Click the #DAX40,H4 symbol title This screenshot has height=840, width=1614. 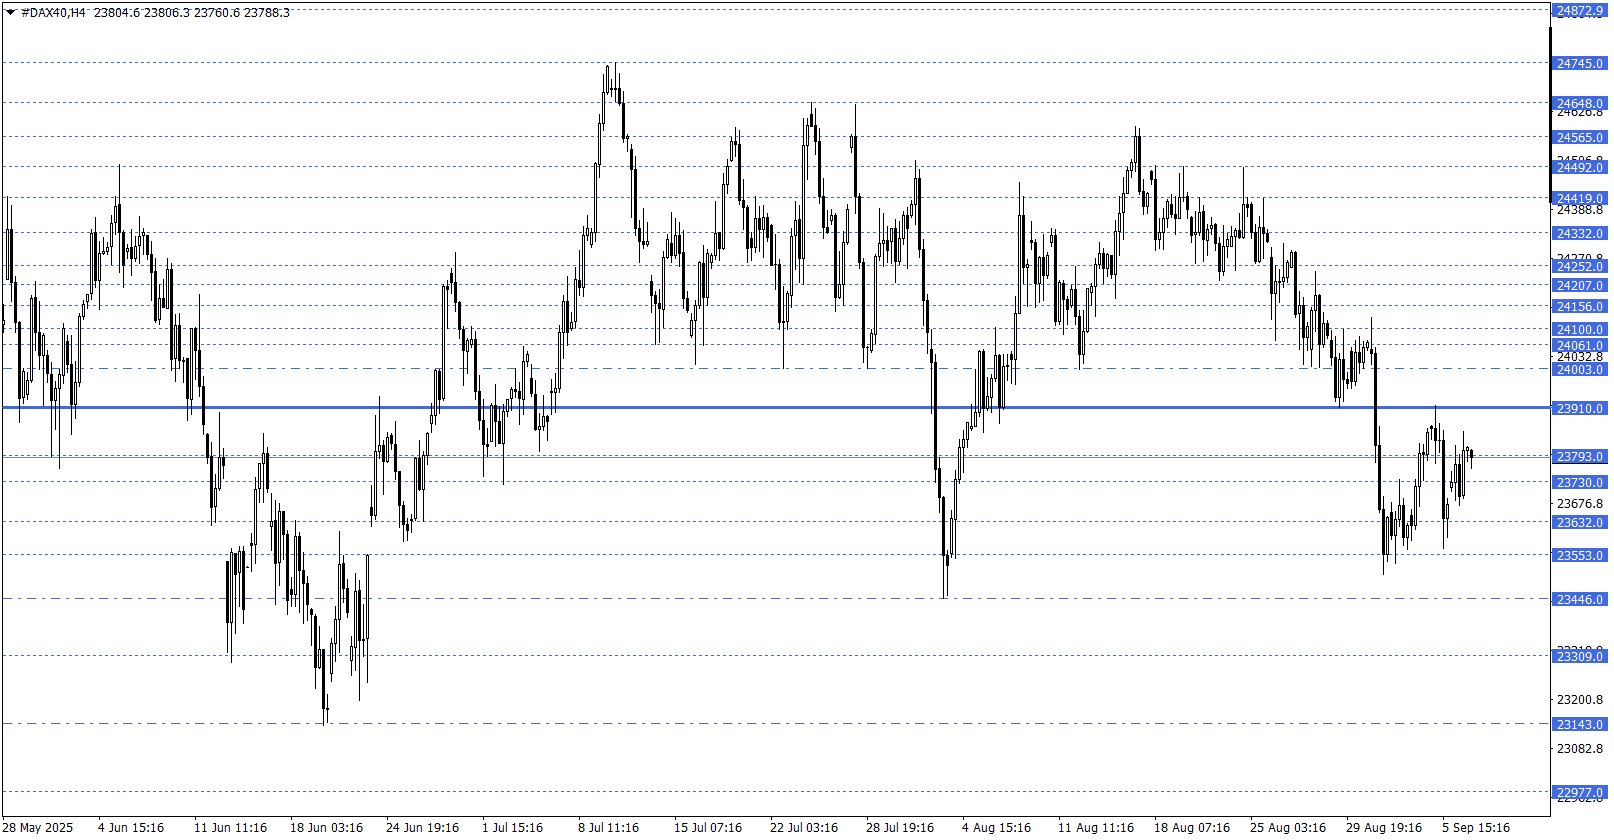pos(53,13)
